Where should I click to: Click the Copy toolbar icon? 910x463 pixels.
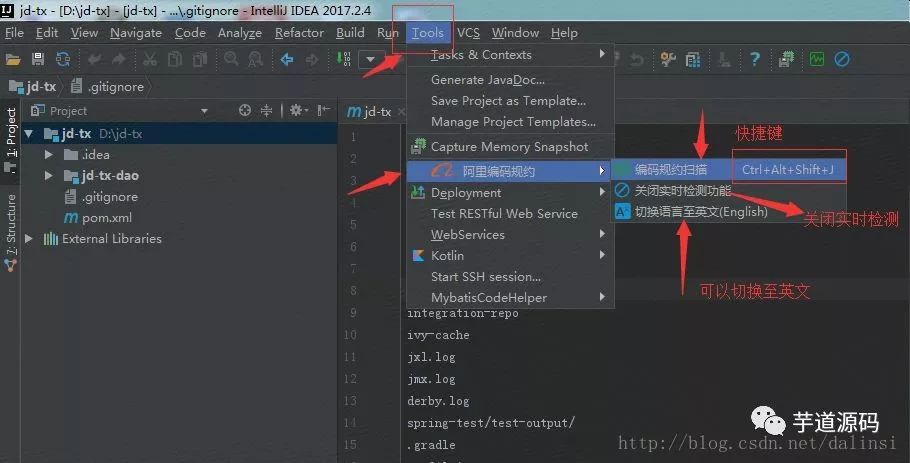coord(175,59)
